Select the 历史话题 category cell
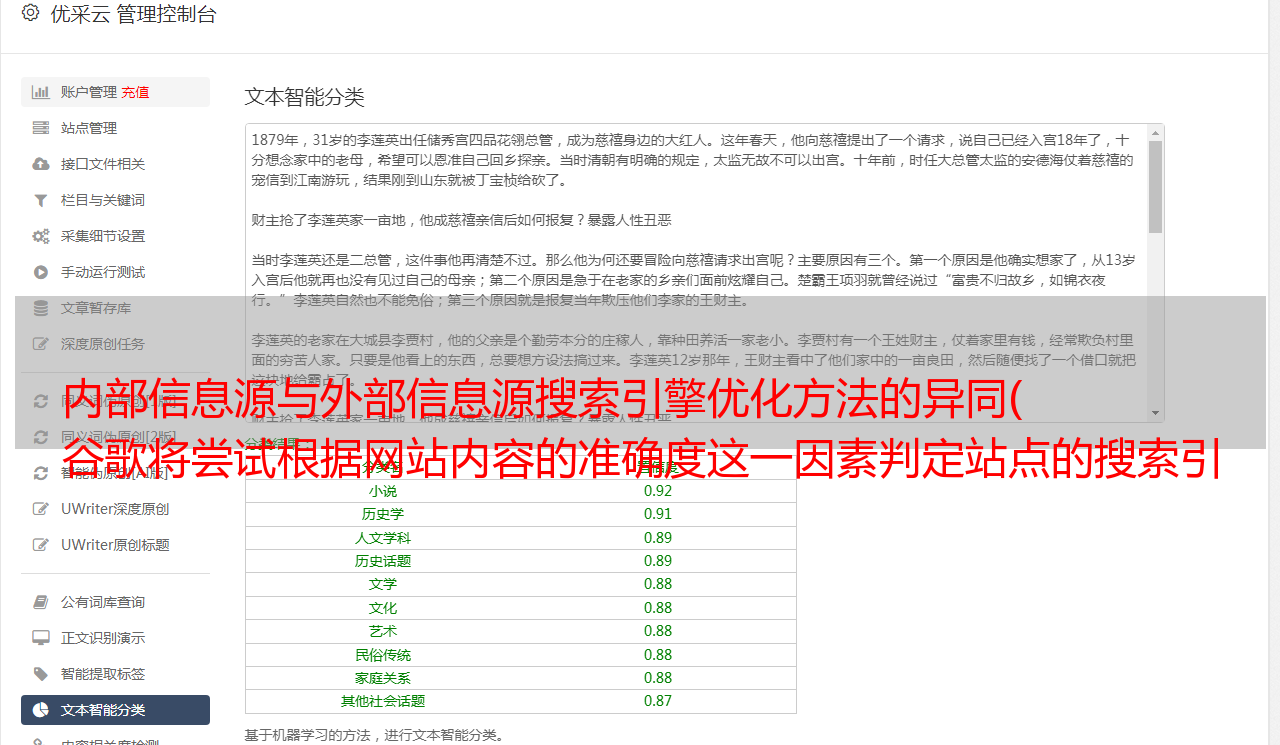The width and height of the screenshot is (1280, 745). (383, 561)
